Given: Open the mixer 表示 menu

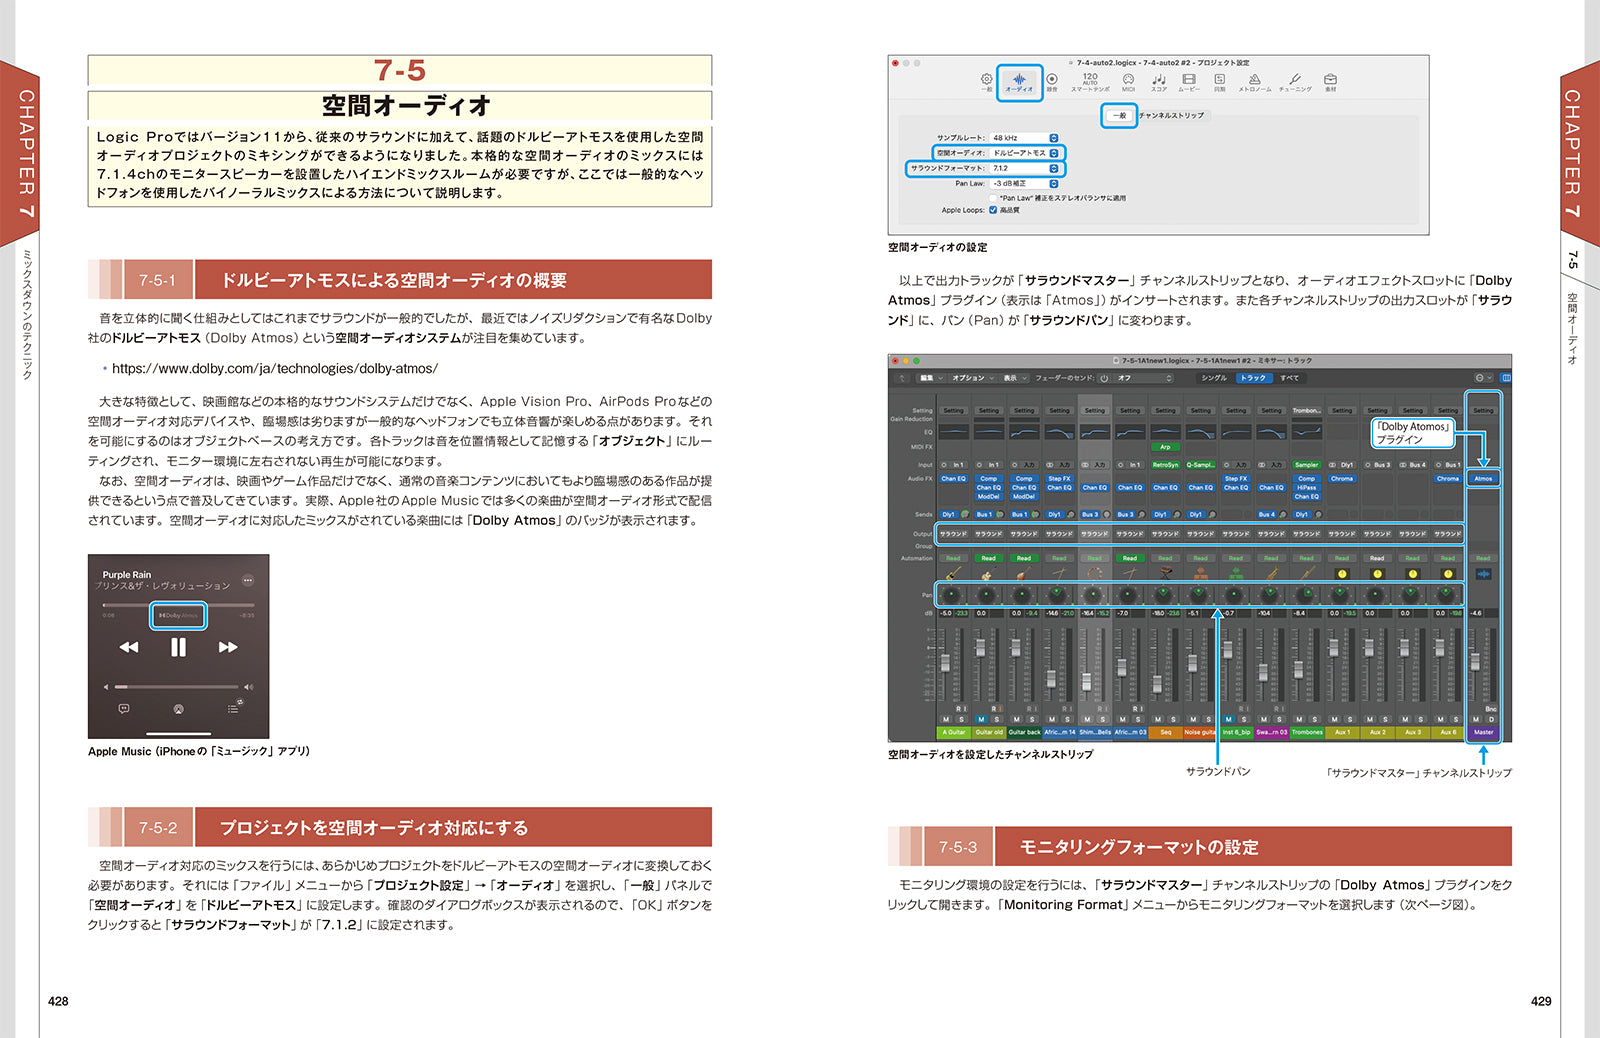Looking at the screenshot, I should coord(1014,378).
